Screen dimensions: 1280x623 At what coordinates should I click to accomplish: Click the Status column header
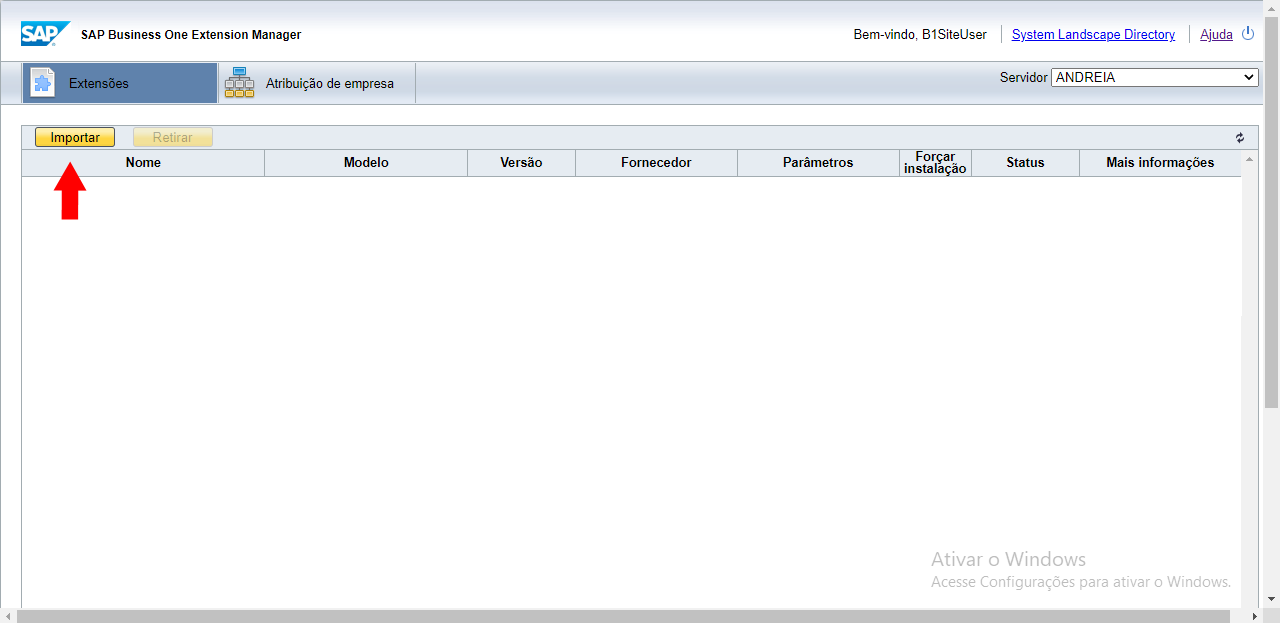point(1025,163)
